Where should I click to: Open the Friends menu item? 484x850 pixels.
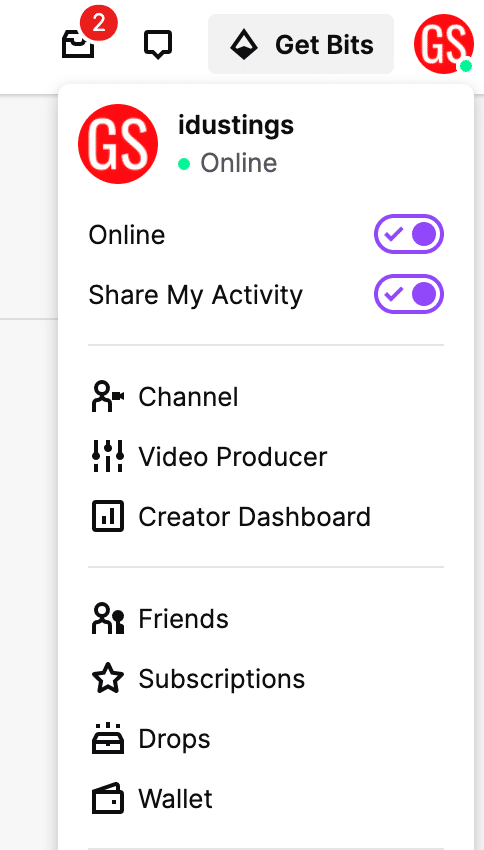click(x=266, y=619)
